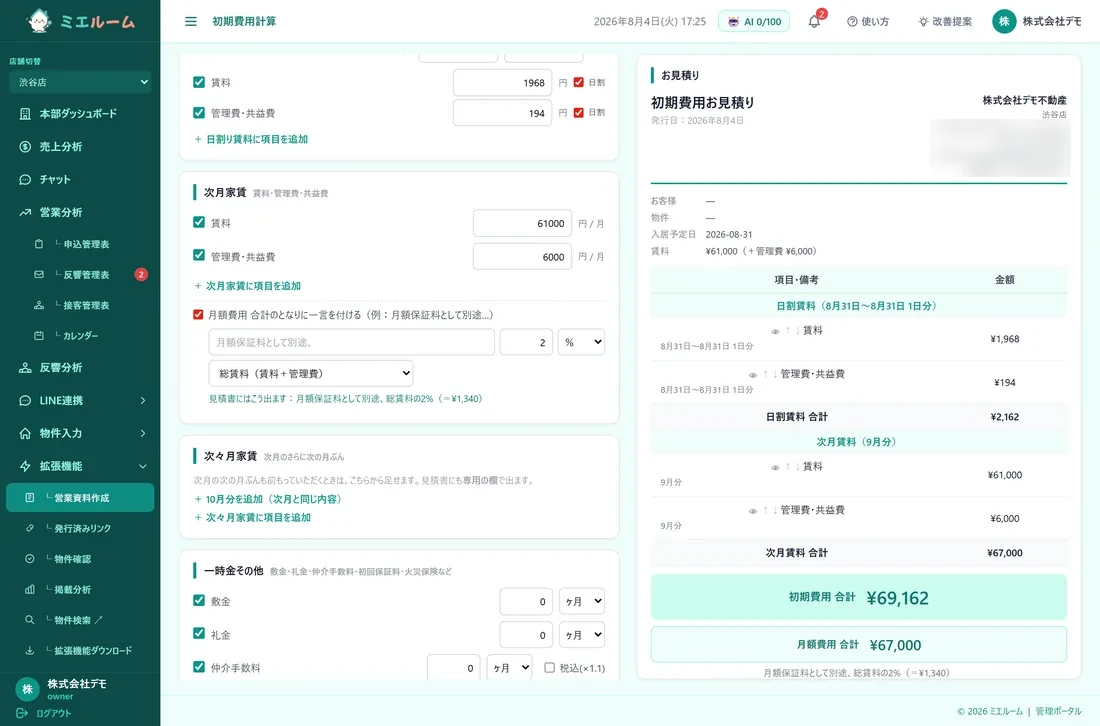This screenshot has height=726, width=1100.
Task: Uncheck 賃料 checkbox beside the 61000 field
Action: click(x=199, y=222)
